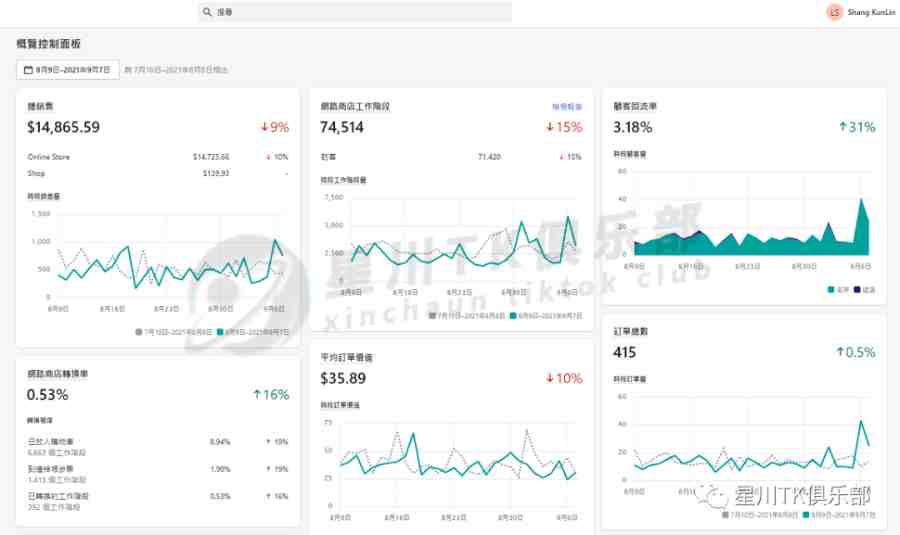Click the 74,514 sessions number
This screenshot has width=900, height=535.
342,127
